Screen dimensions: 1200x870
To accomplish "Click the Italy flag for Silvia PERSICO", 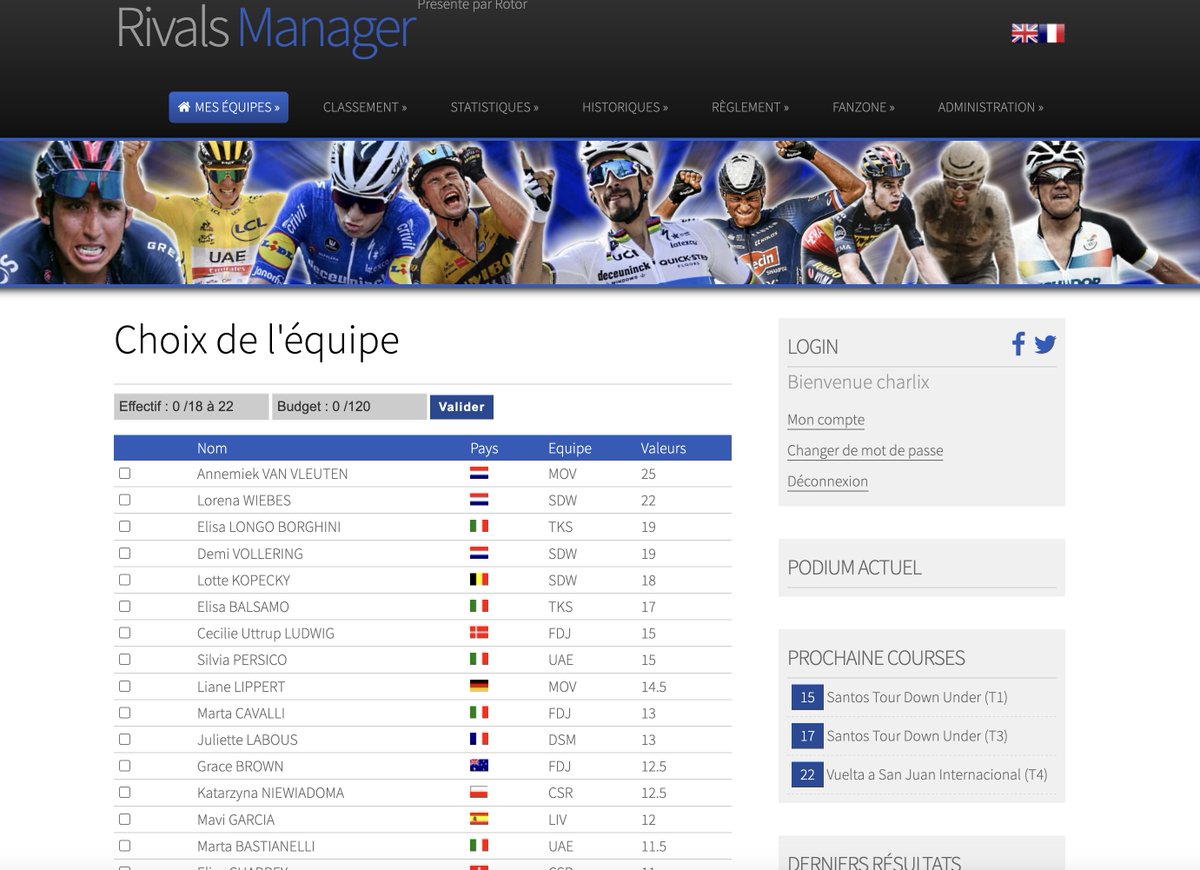I will (x=479, y=659).
